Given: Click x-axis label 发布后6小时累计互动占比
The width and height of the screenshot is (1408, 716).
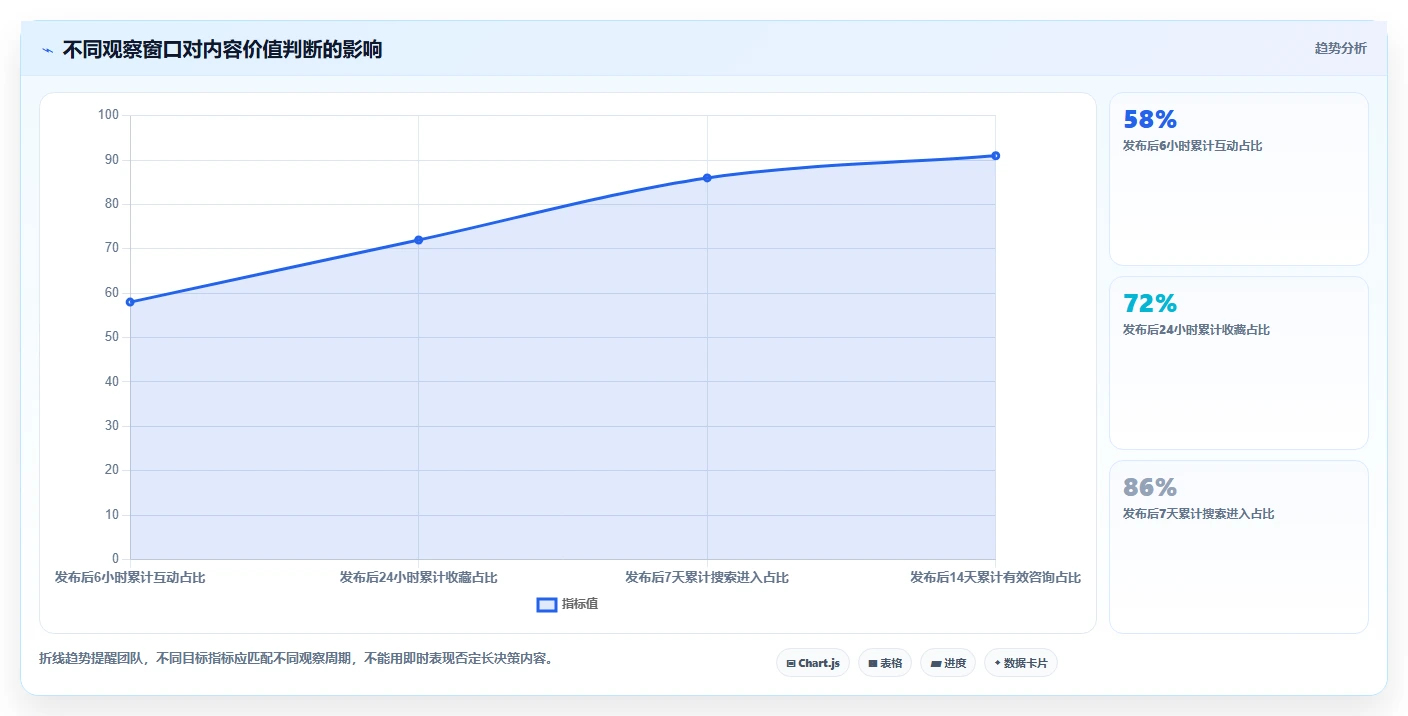Looking at the screenshot, I should pyautogui.click(x=130, y=577).
